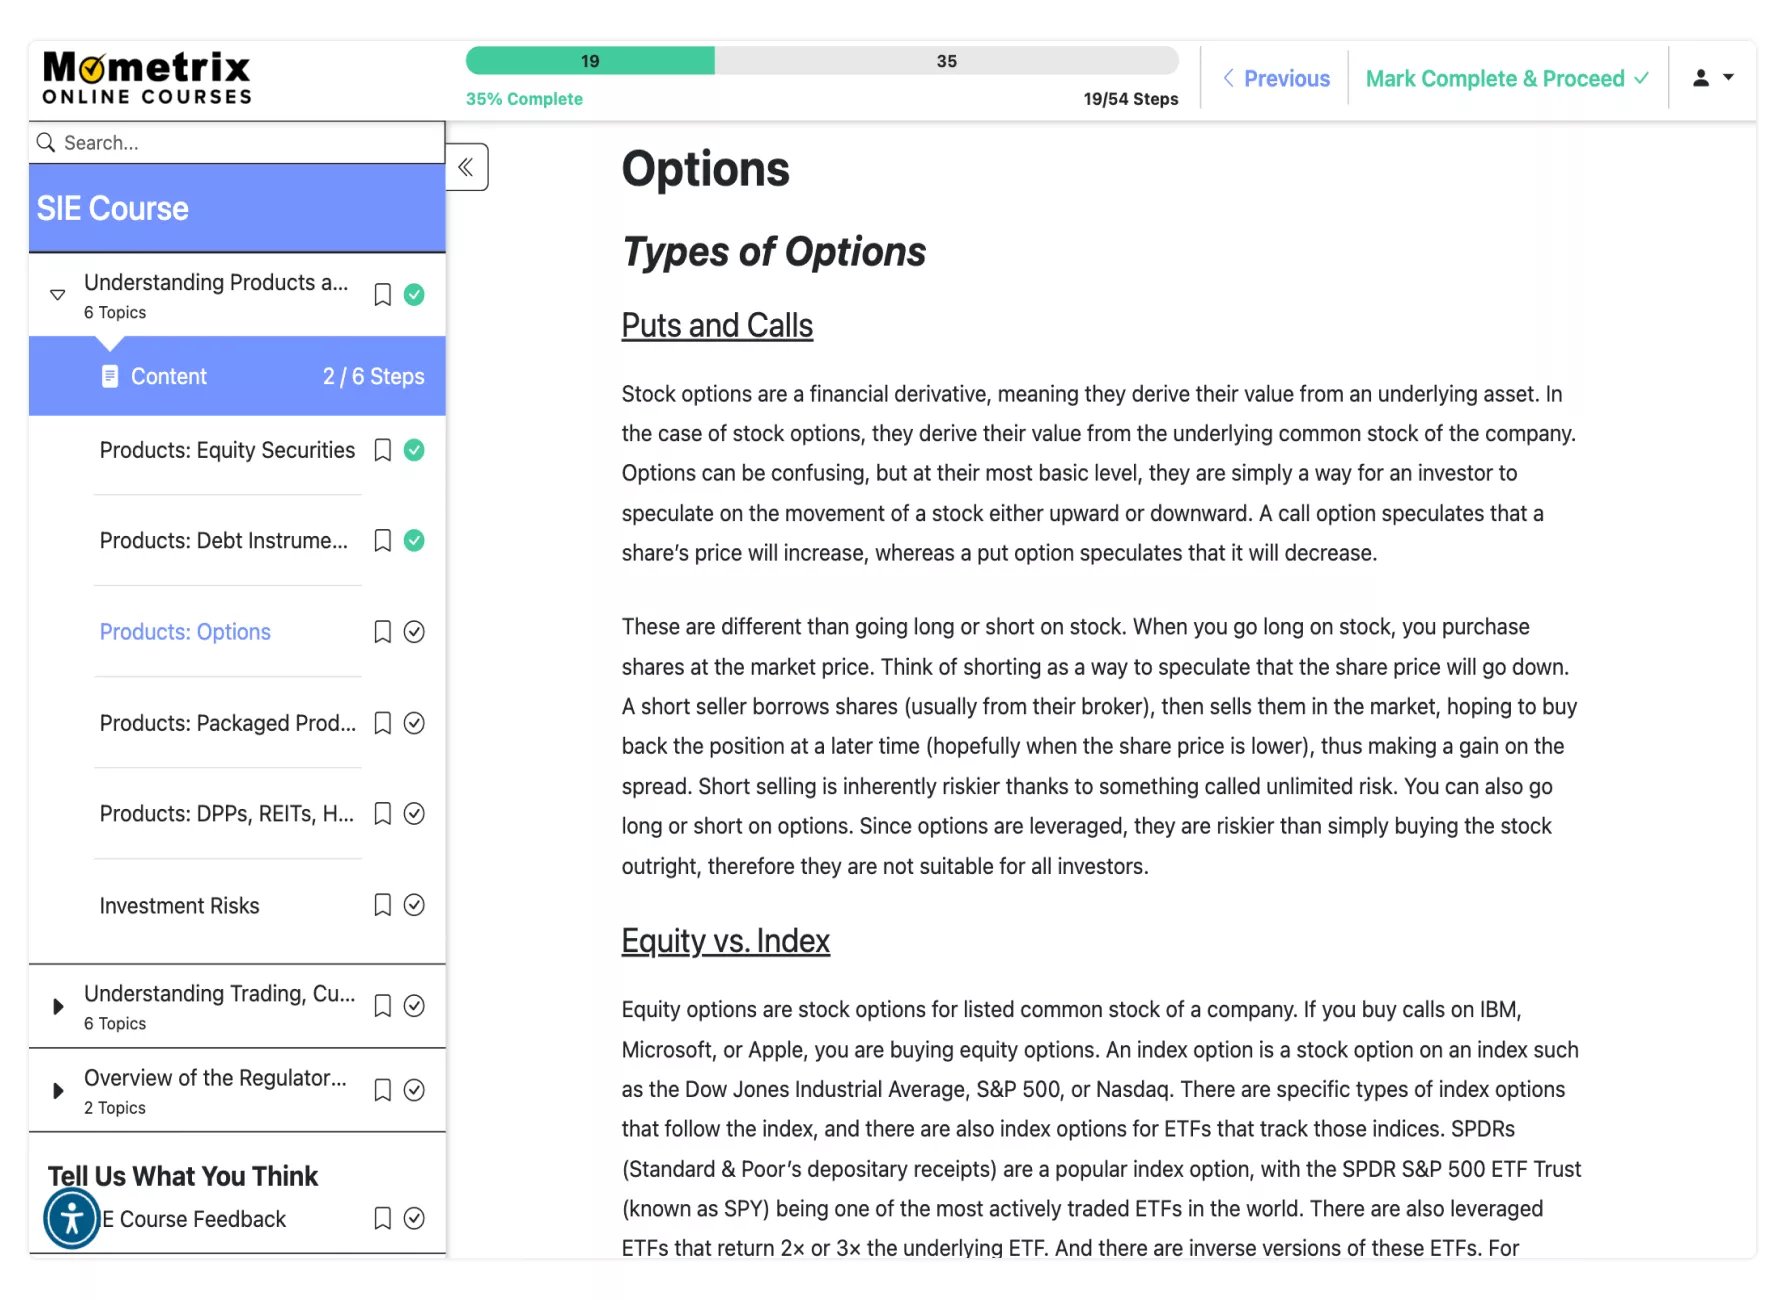This screenshot has height=1300, width=1784.
Task: Click Mark Complete & Proceed
Action: coord(1507,79)
